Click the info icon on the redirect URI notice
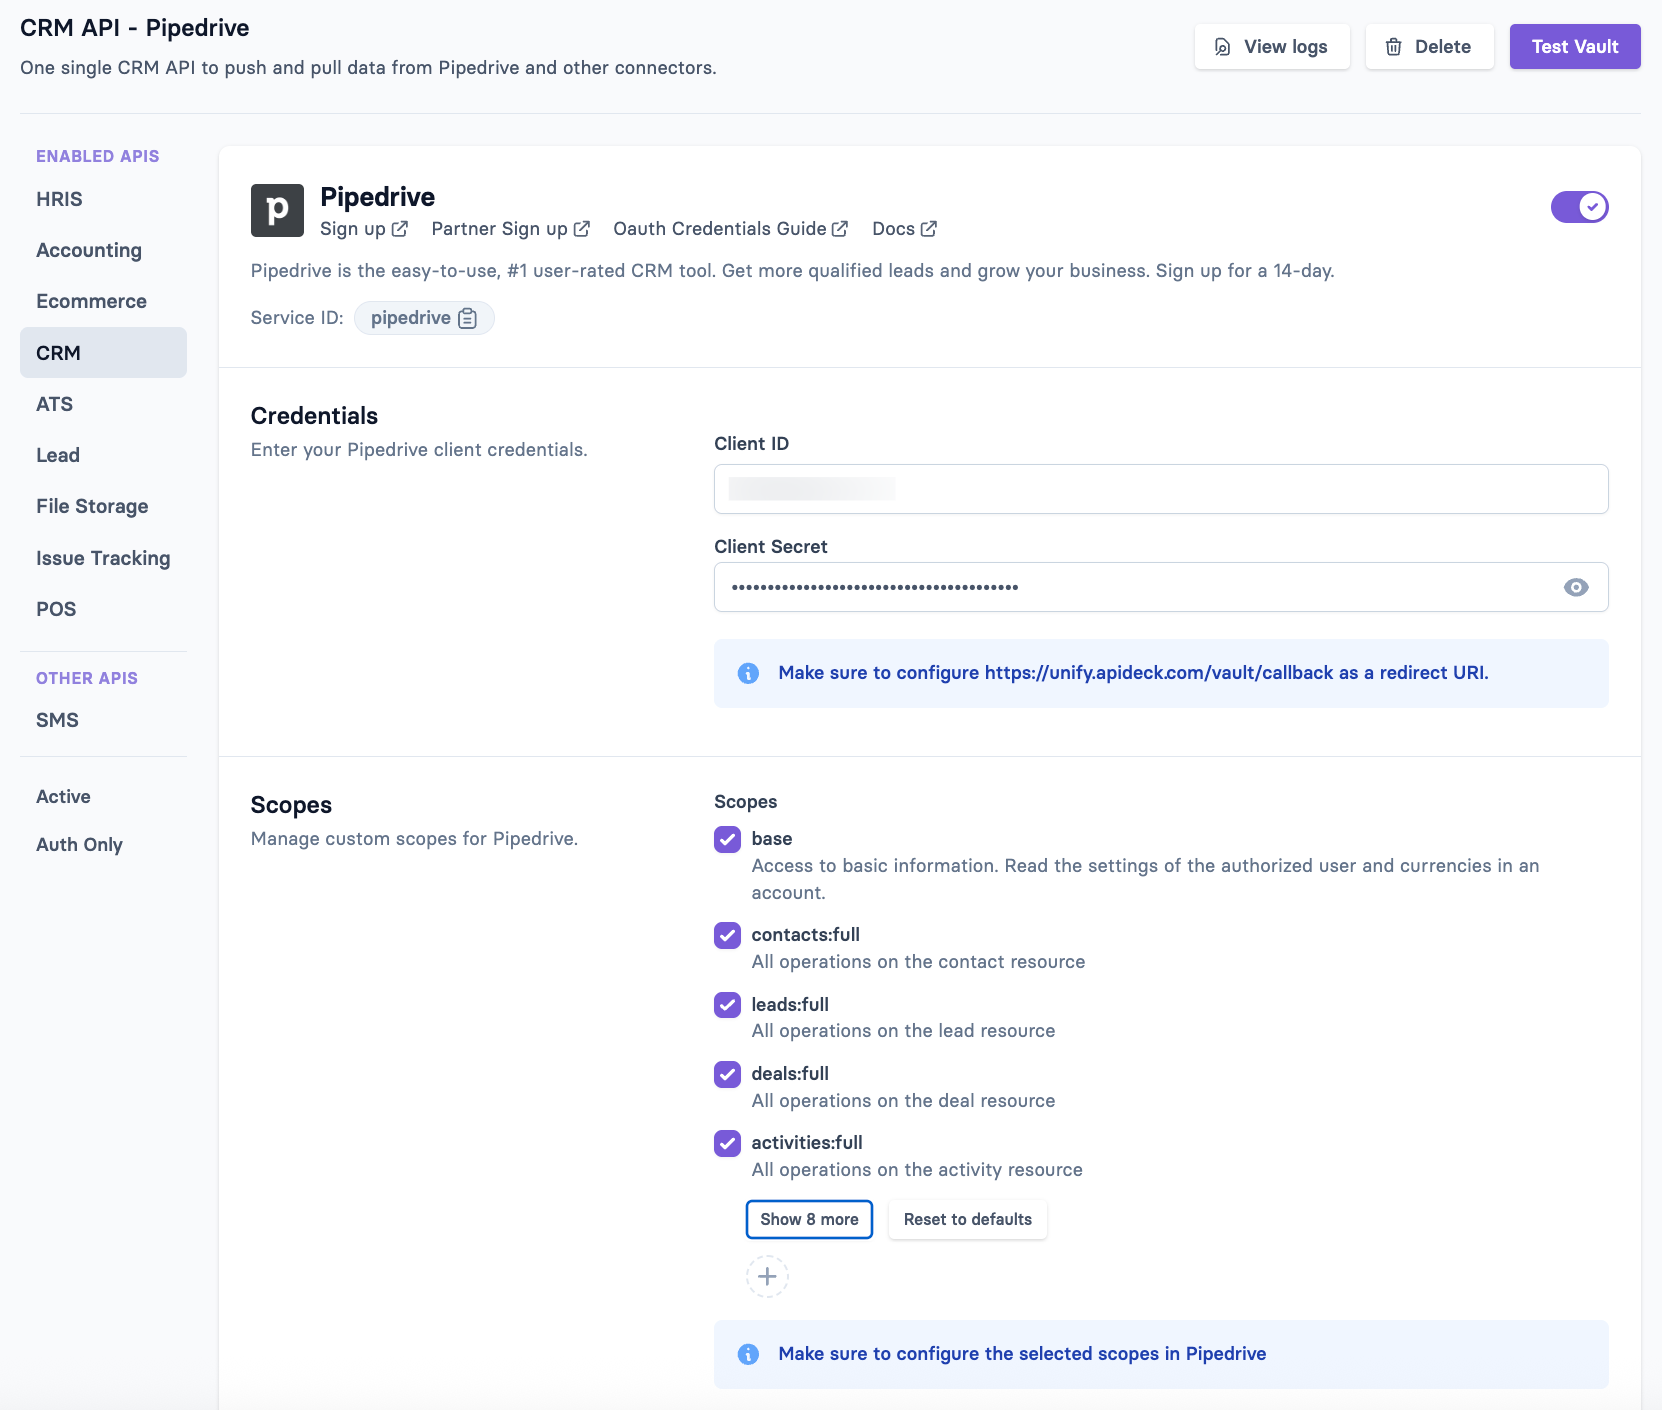 [x=747, y=673]
